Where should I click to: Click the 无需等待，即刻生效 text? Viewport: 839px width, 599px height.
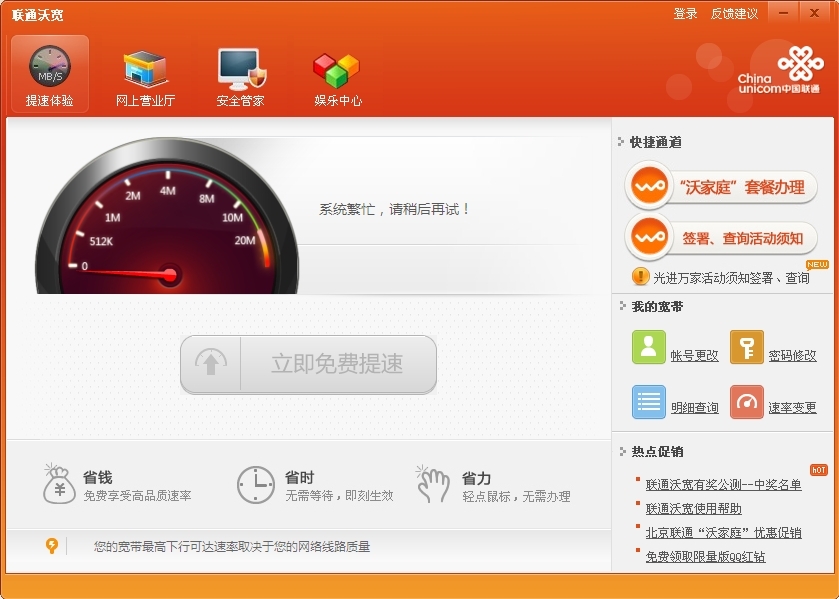click(339, 496)
